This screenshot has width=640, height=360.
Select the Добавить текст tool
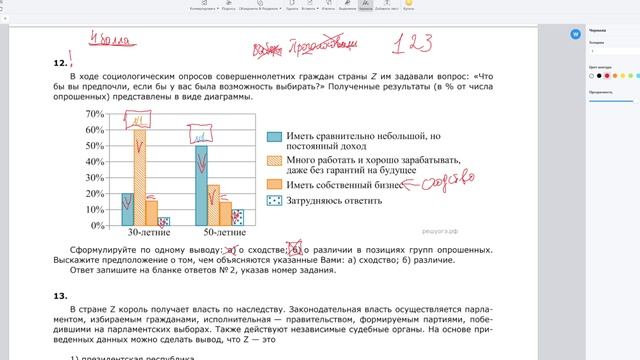tap(387, 5)
